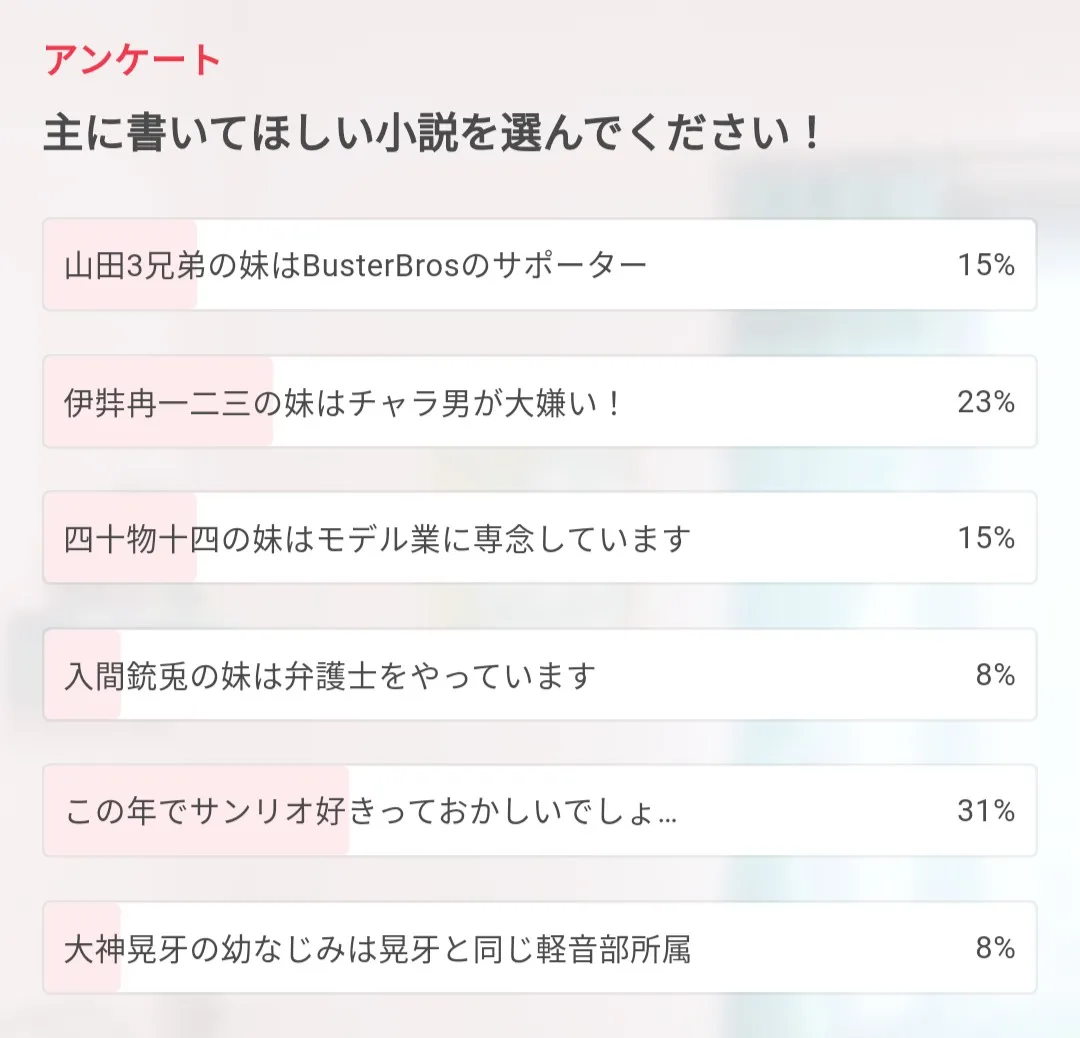Click the 8% result for 入間銃兎 option
This screenshot has height=1038, width=1080.
pyautogui.click(x=995, y=675)
